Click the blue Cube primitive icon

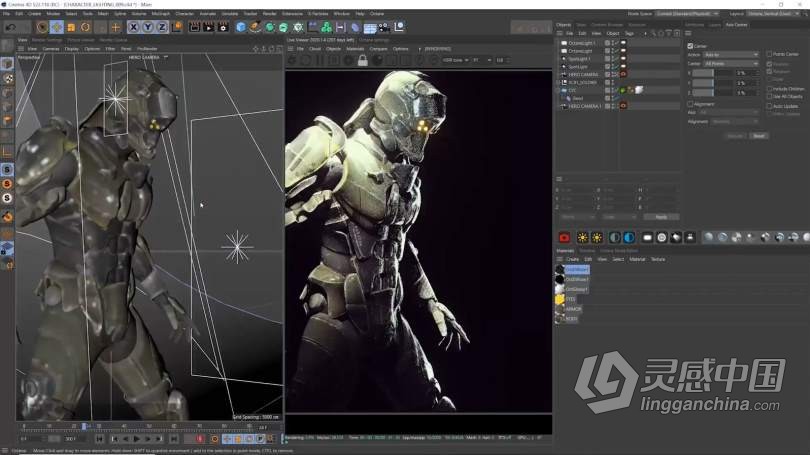click(x=241, y=27)
